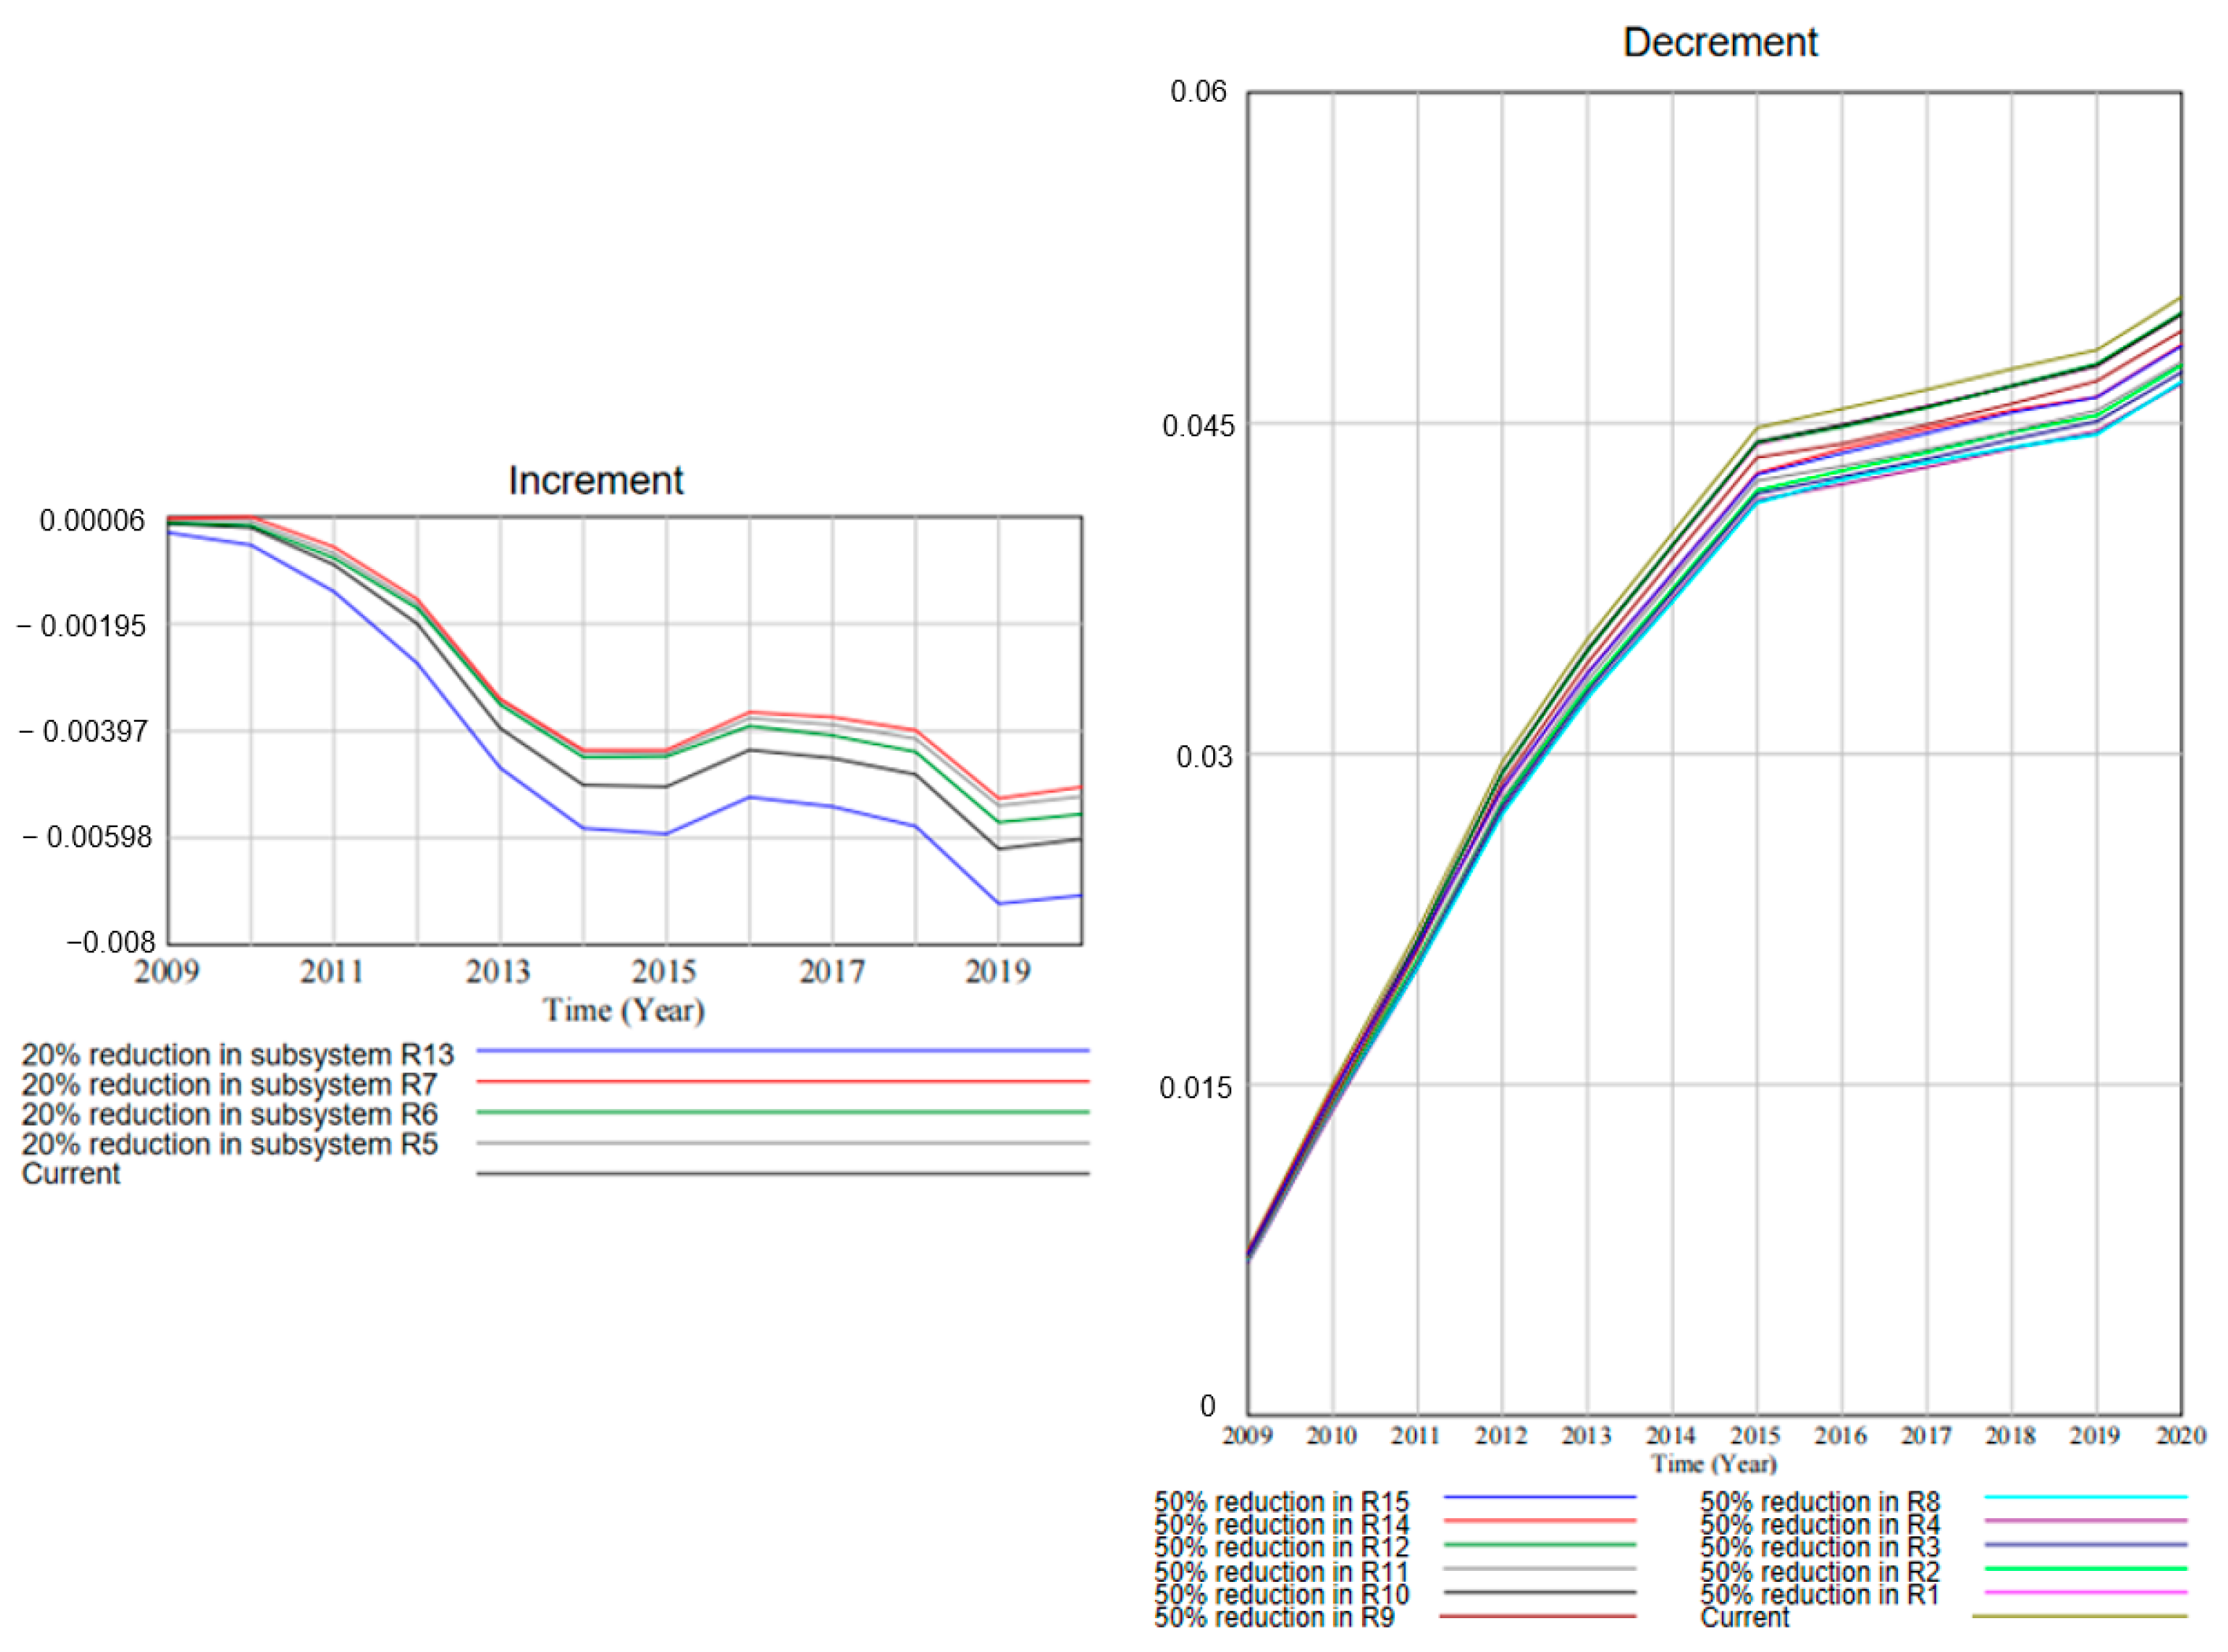Click 'Time (Year)' label below Decrement chart
This screenshot has height=1652, width=2228.
tap(1714, 1465)
